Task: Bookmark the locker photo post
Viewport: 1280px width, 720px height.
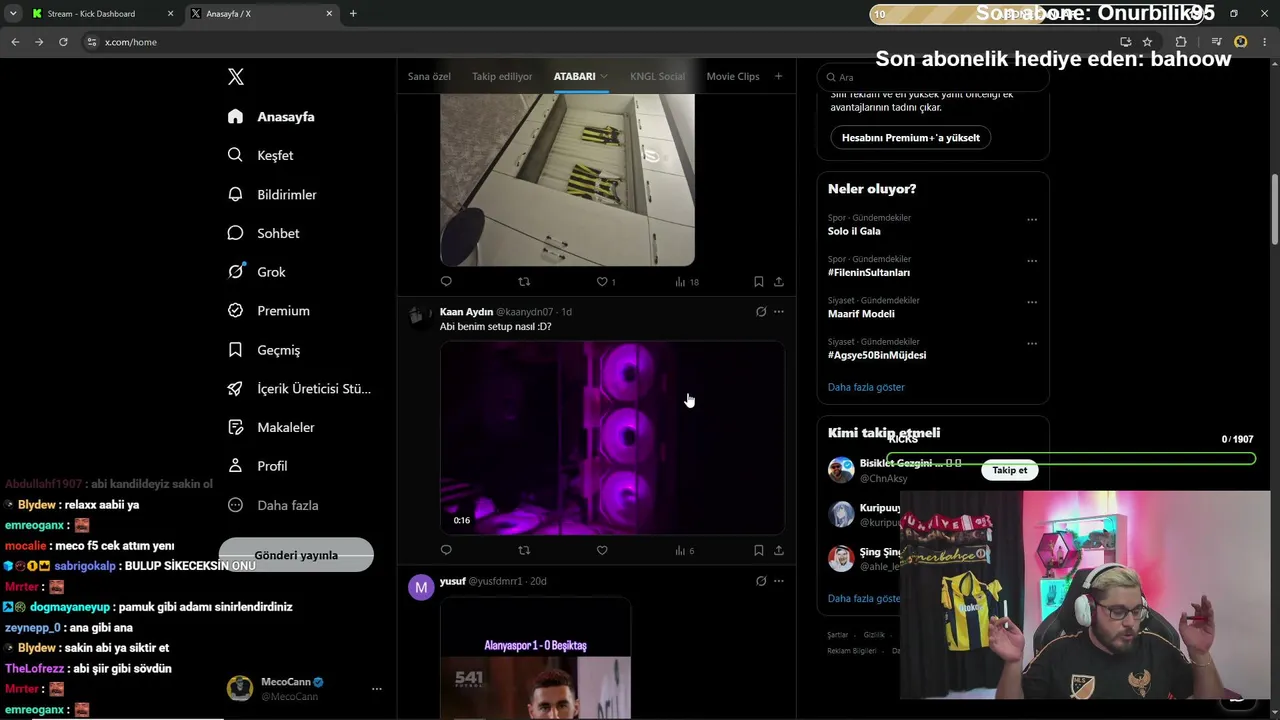Action: click(759, 282)
